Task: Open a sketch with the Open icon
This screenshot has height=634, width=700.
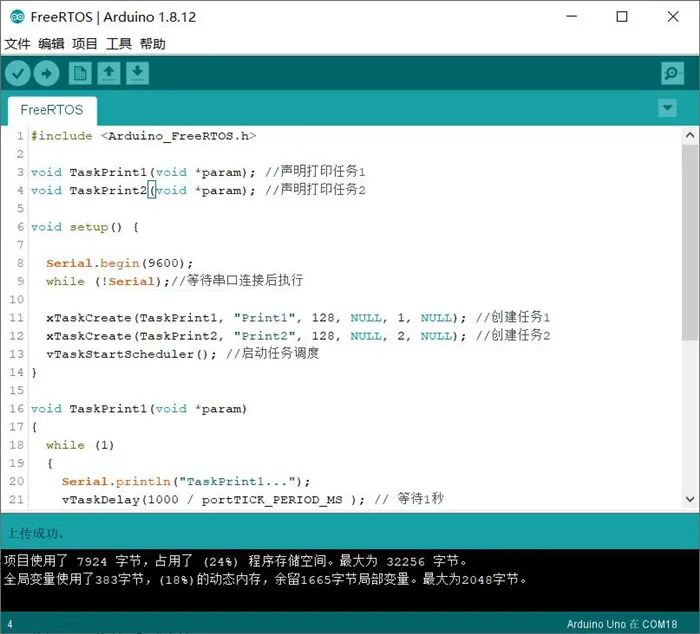Action: click(109, 73)
